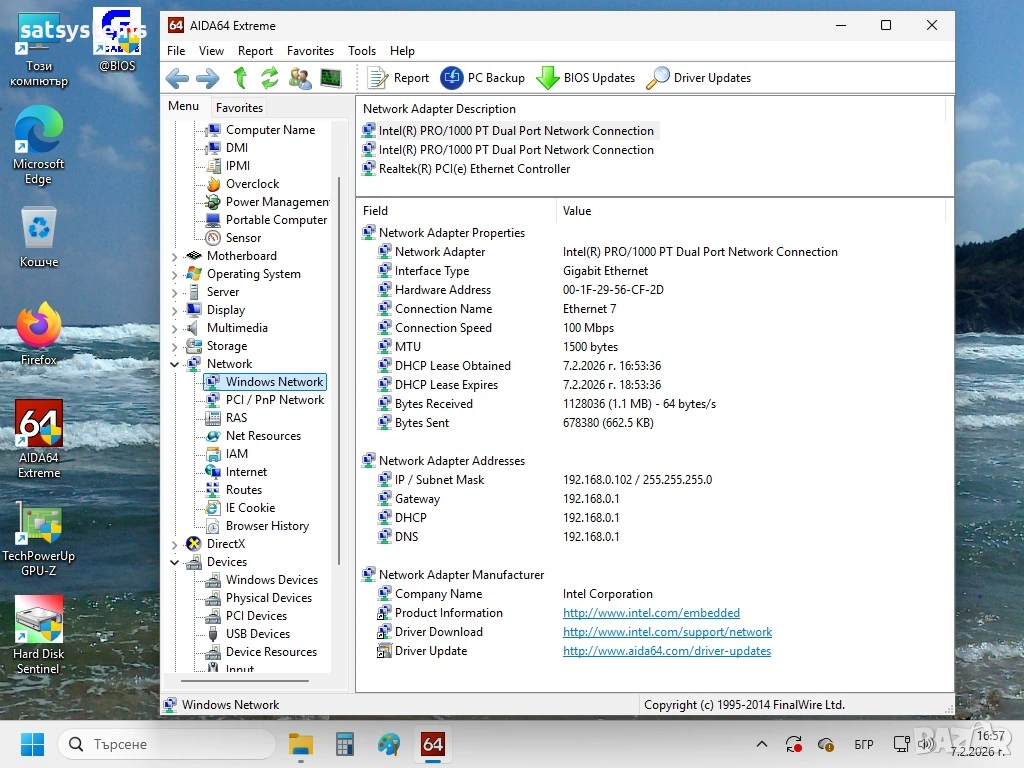Follow the aida64.com driver-updates link
Viewport: 1024px width, 768px height.
(x=666, y=651)
